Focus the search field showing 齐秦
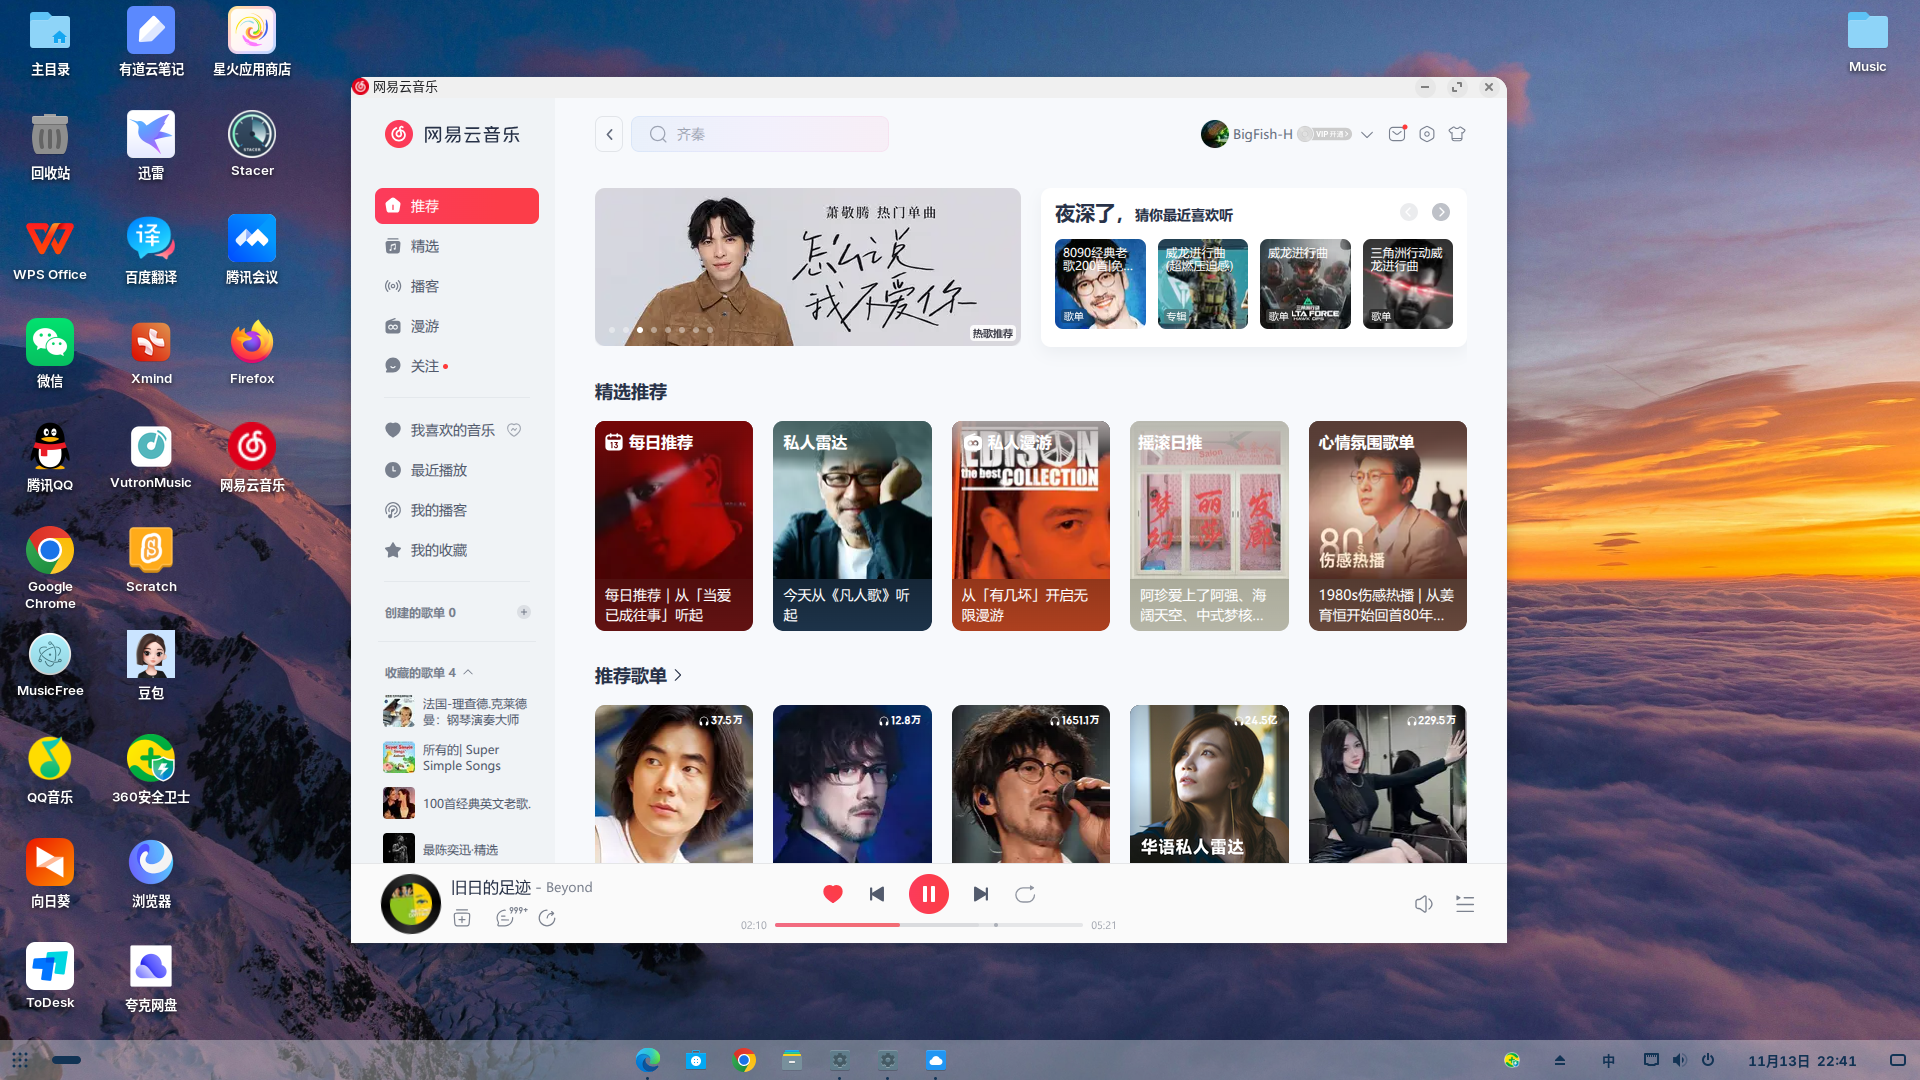Viewport: 1920px width, 1080px height. pos(760,134)
